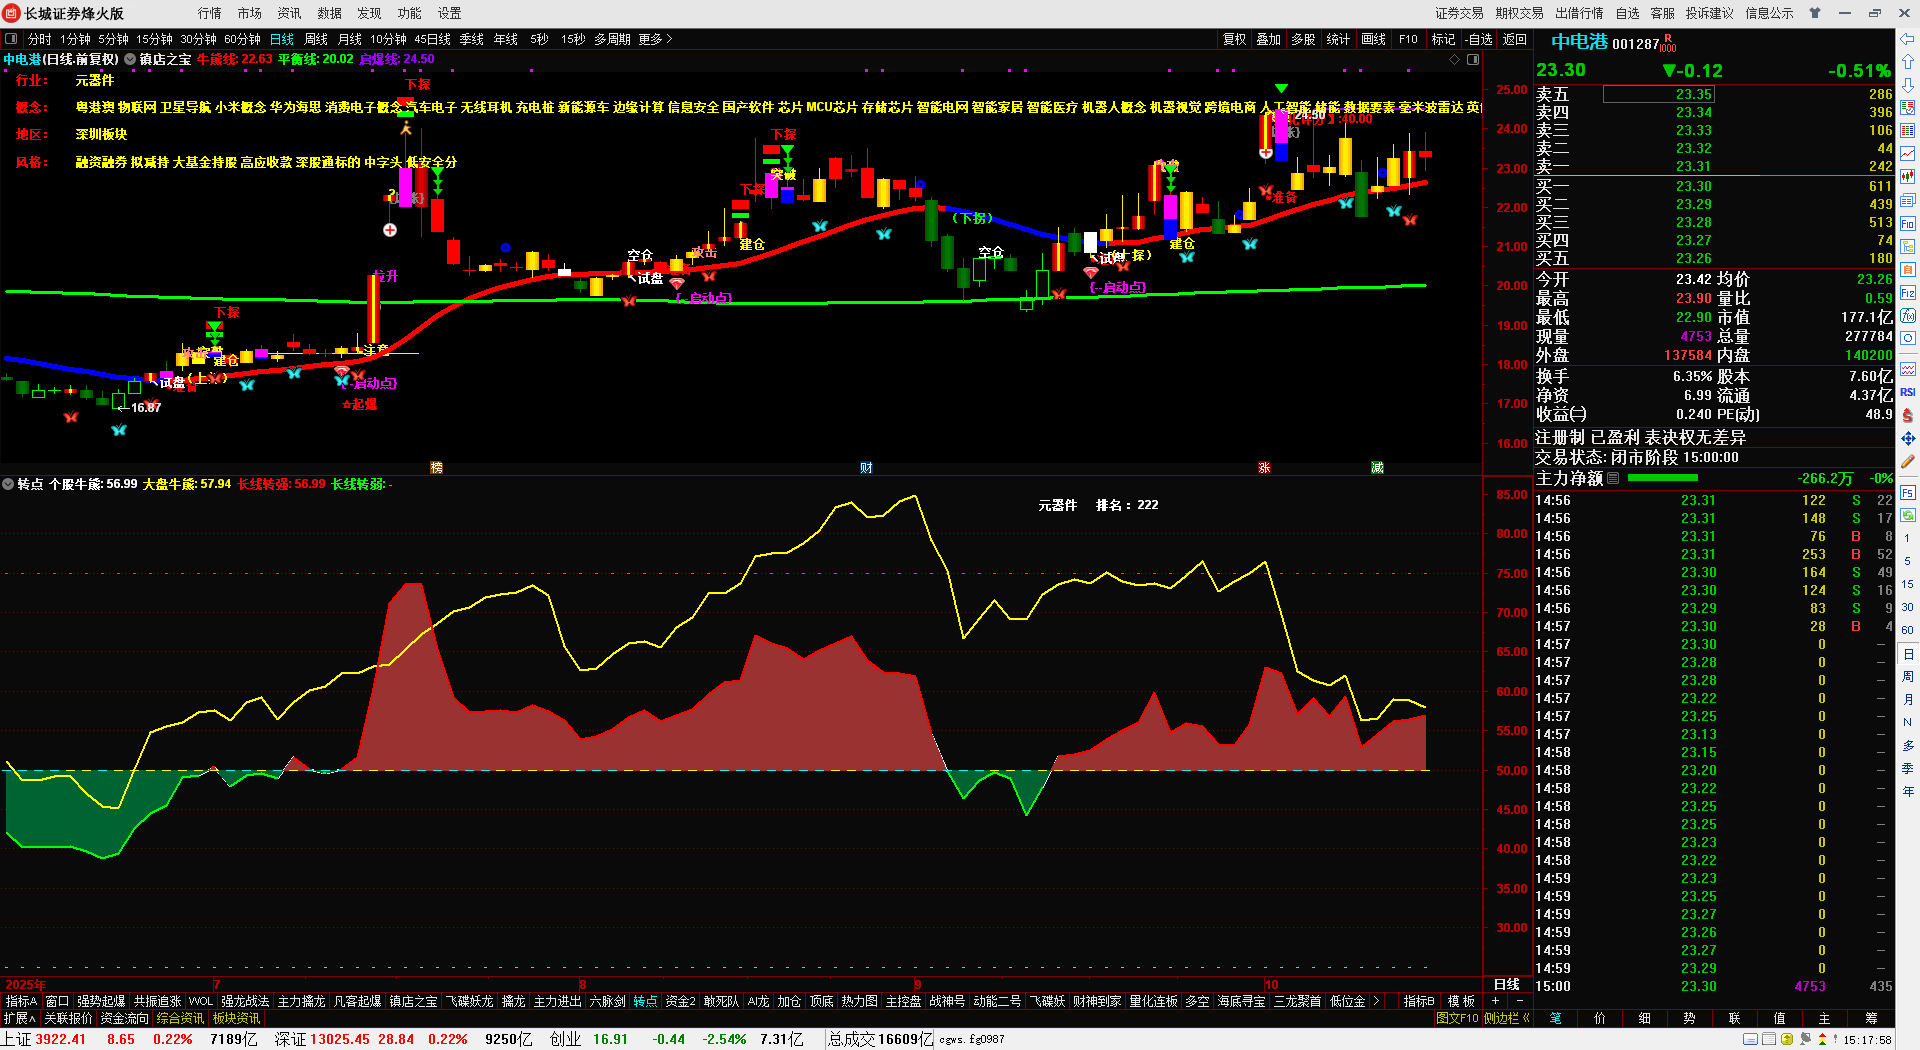The width and height of the screenshot is (1920, 1050).
Task: Click the F10 company info icon in sidebar
Action: click(1908, 224)
